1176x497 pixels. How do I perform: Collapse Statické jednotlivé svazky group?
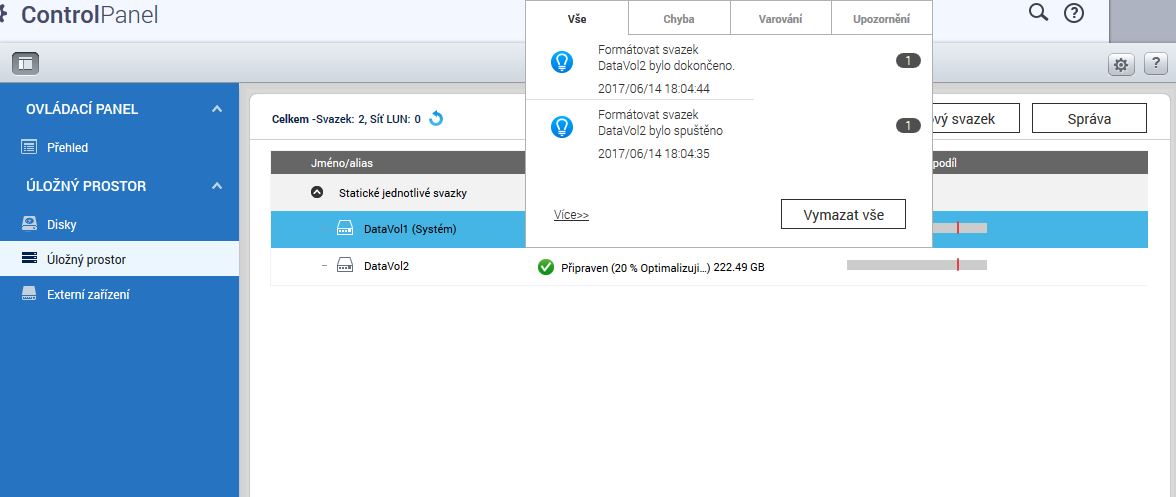pyautogui.click(x=317, y=192)
